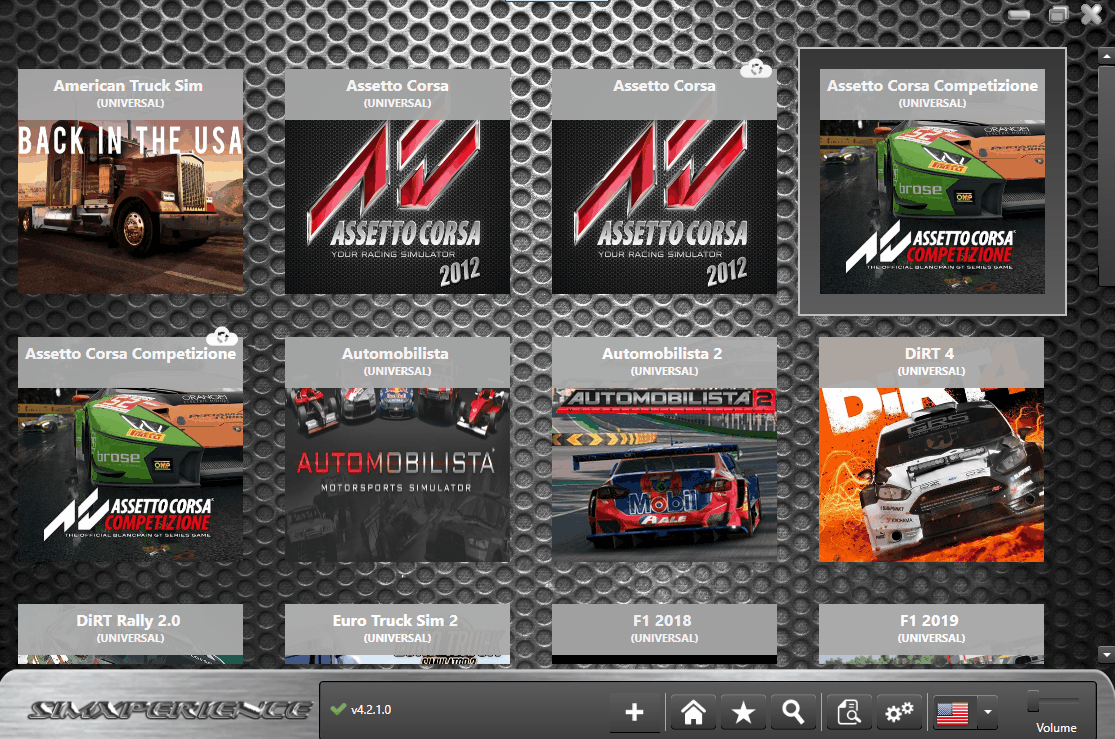Click the cloud icon on Assetto Corsa tile

pos(756,69)
